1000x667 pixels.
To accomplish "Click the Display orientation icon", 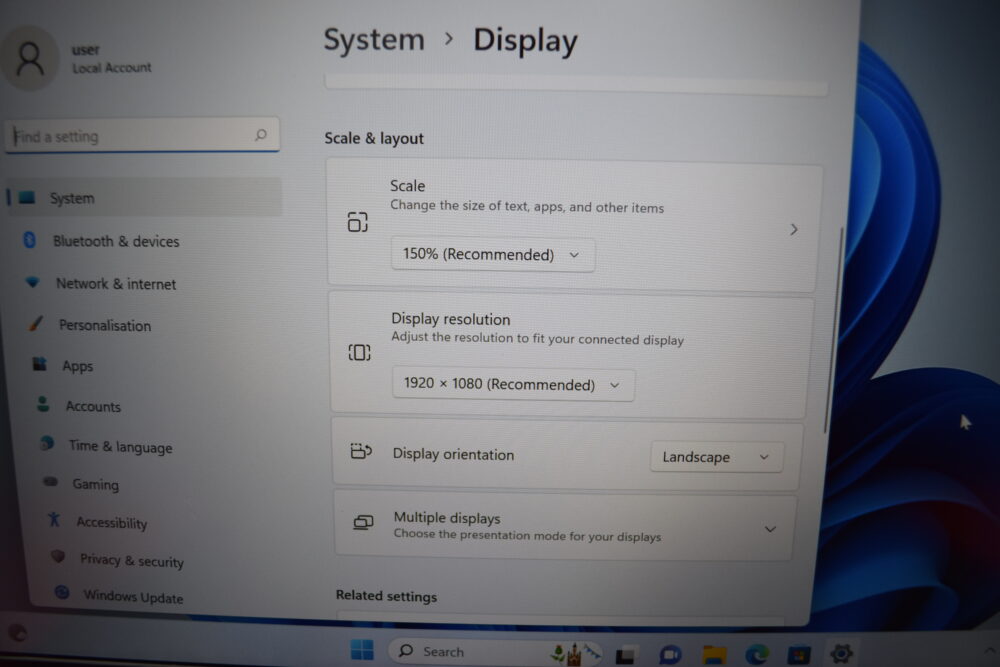I will [361, 451].
